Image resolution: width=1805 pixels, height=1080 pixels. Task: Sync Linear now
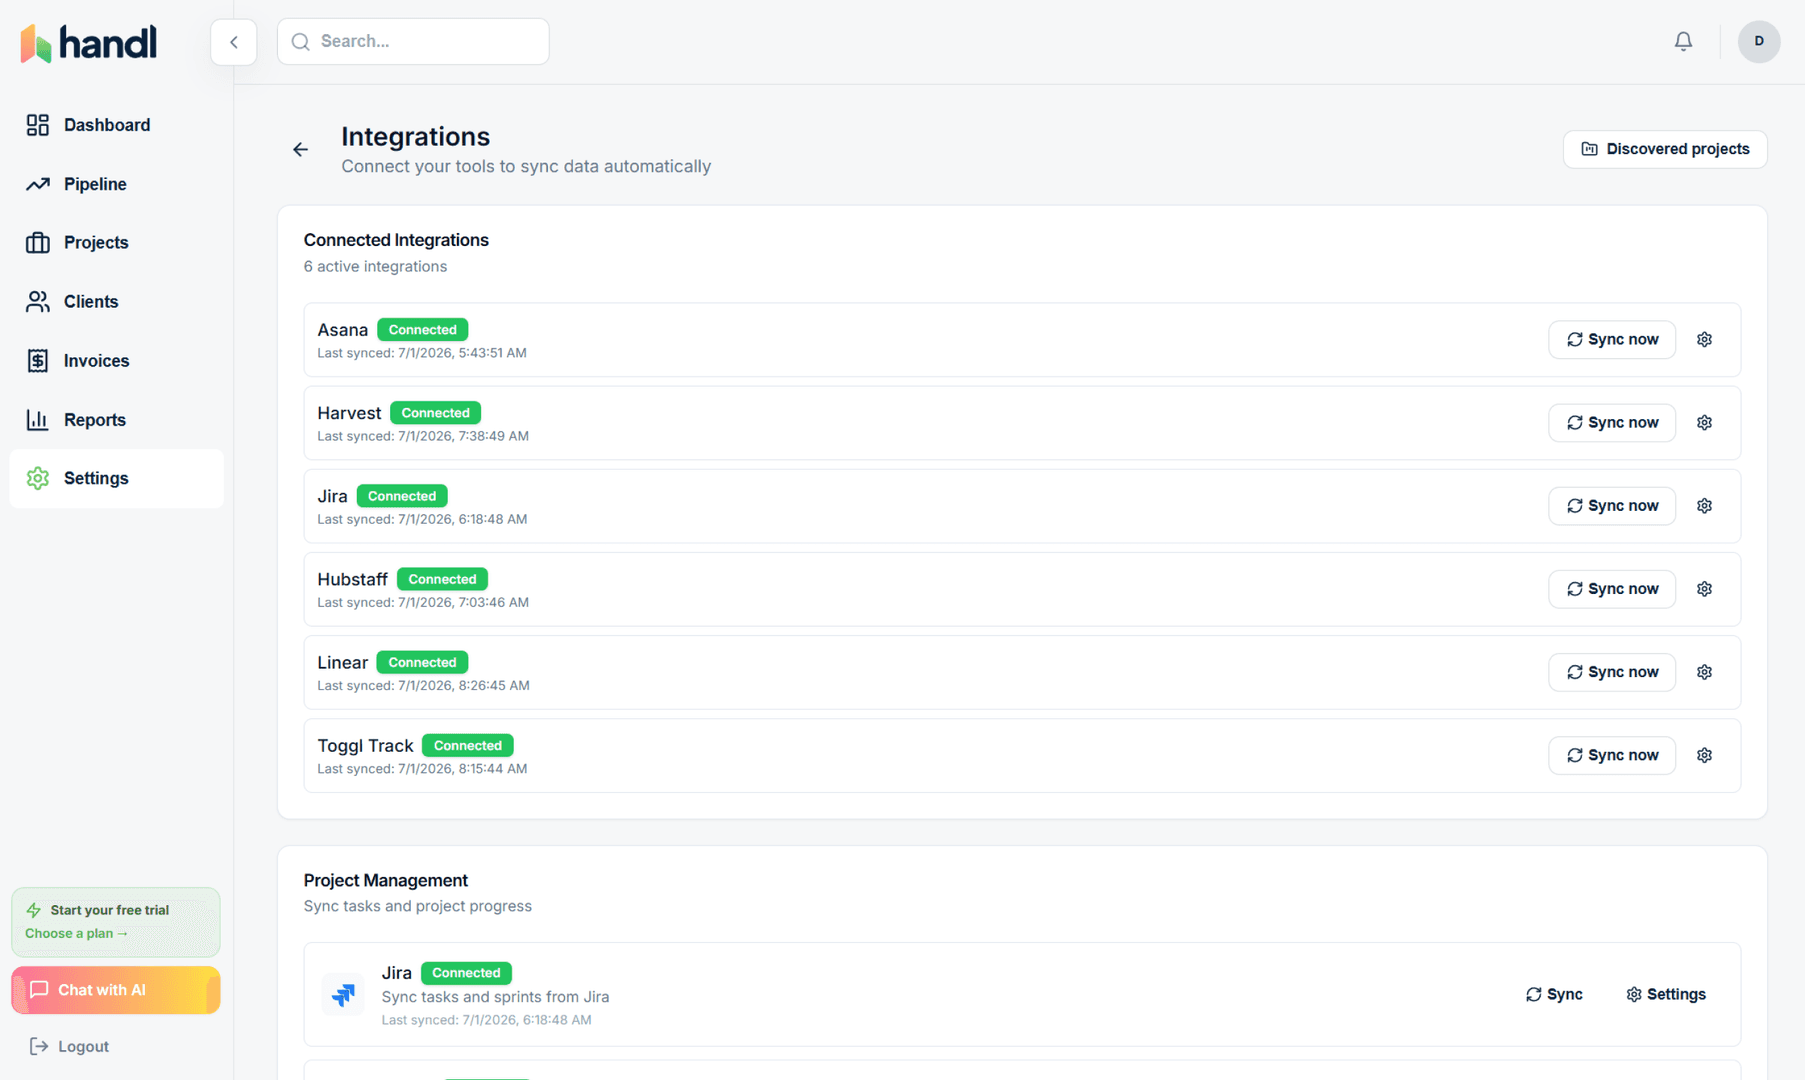click(1611, 671)
